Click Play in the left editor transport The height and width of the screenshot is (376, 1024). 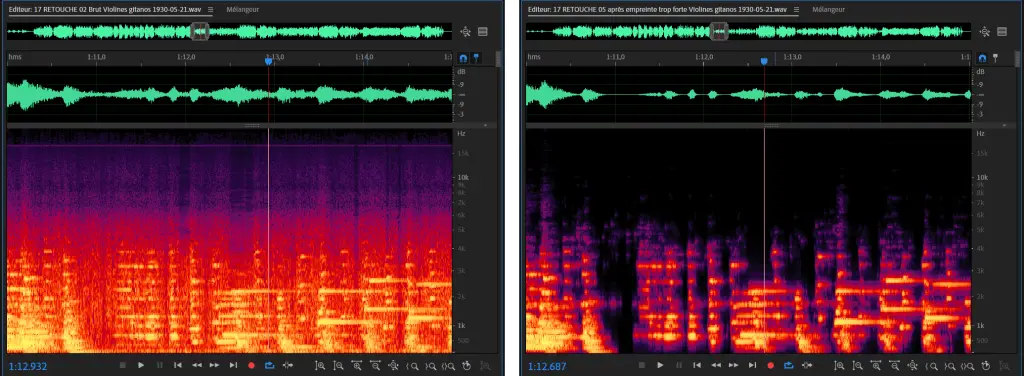tap(140, 366)
